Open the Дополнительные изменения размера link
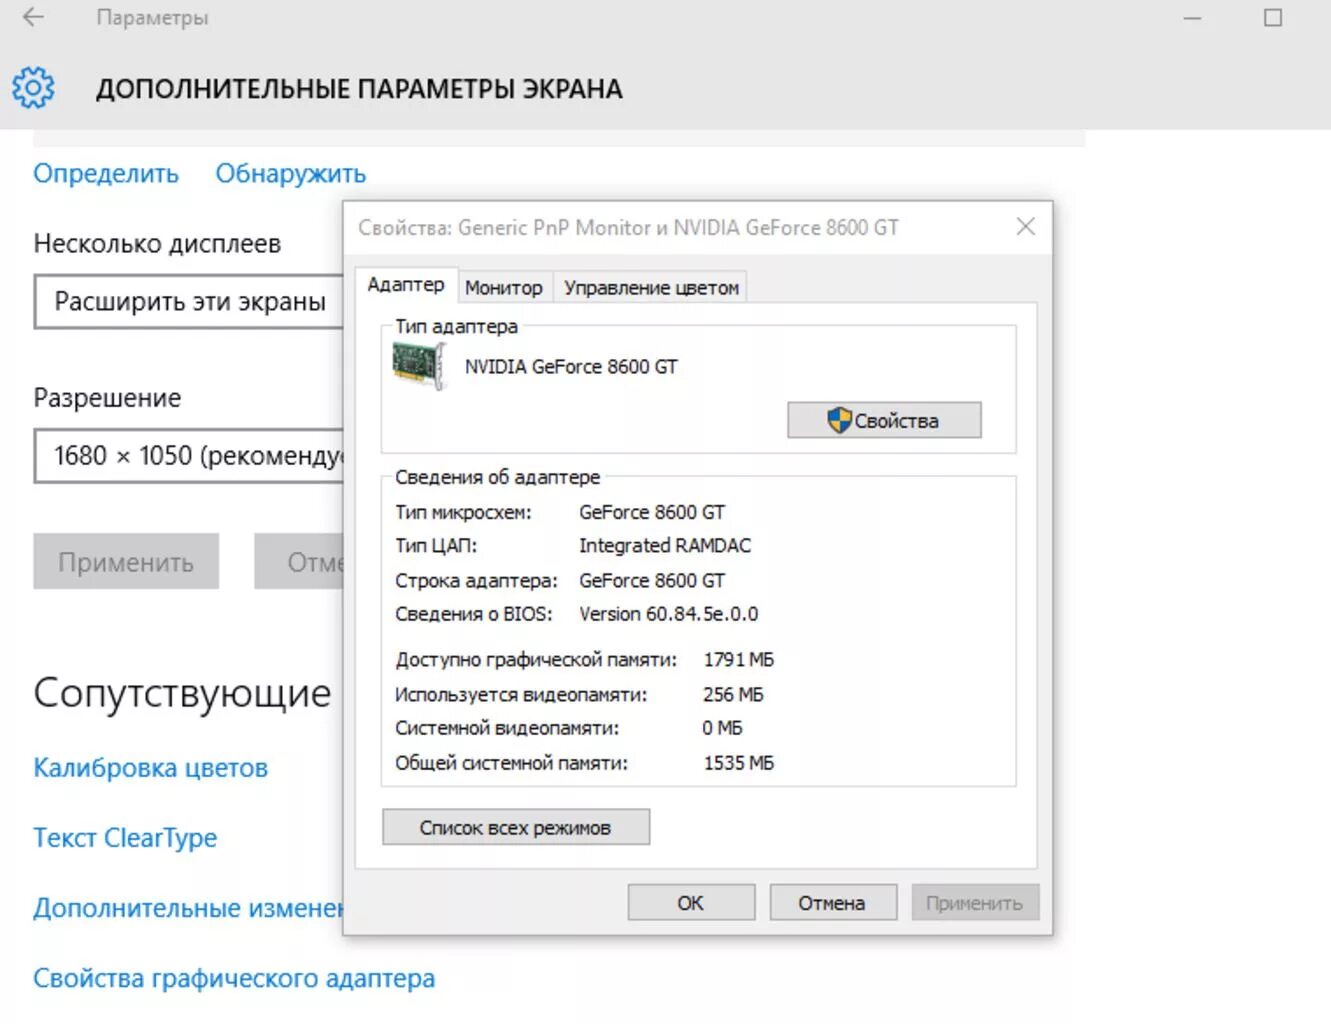This screenshot has height=1024, width=1331. point(188,908)
